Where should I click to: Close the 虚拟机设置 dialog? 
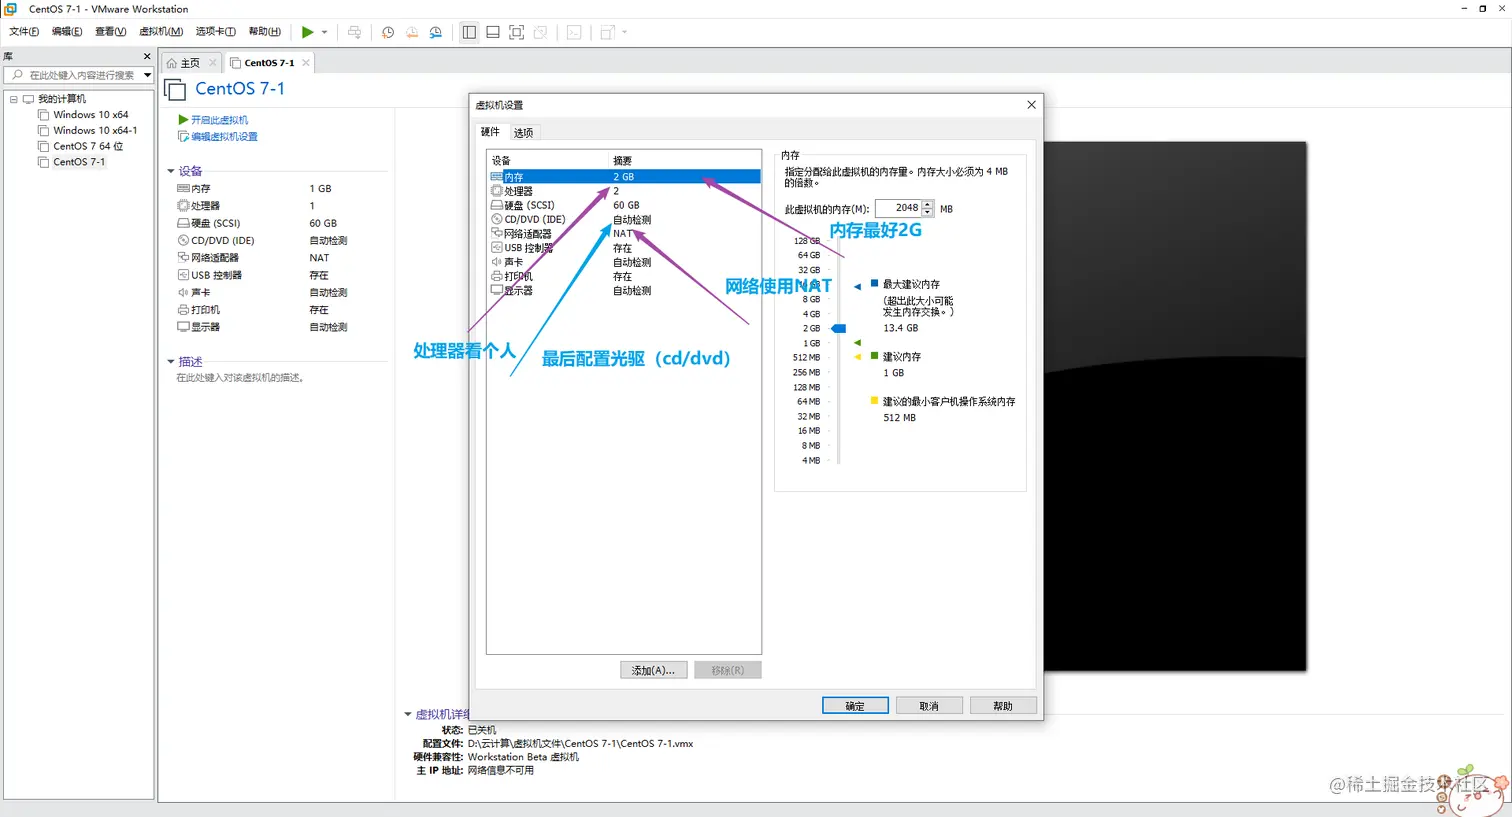[1031, 105]
